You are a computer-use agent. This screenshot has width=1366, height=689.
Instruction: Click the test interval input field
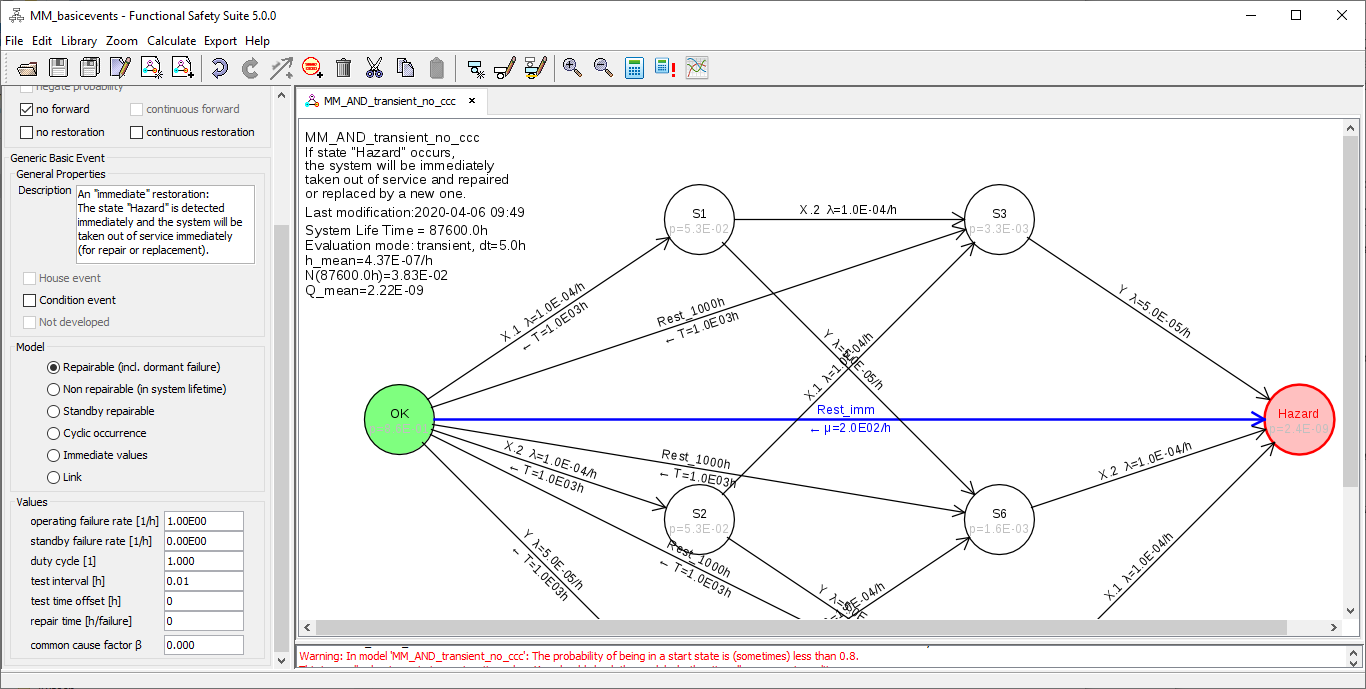pyautogui.click(x=204, y=581)
